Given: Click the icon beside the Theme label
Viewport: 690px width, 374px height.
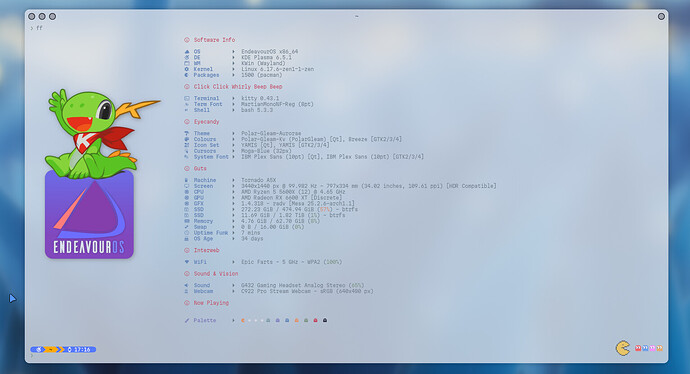Looking at the screenshot, I should pos(187,133).
